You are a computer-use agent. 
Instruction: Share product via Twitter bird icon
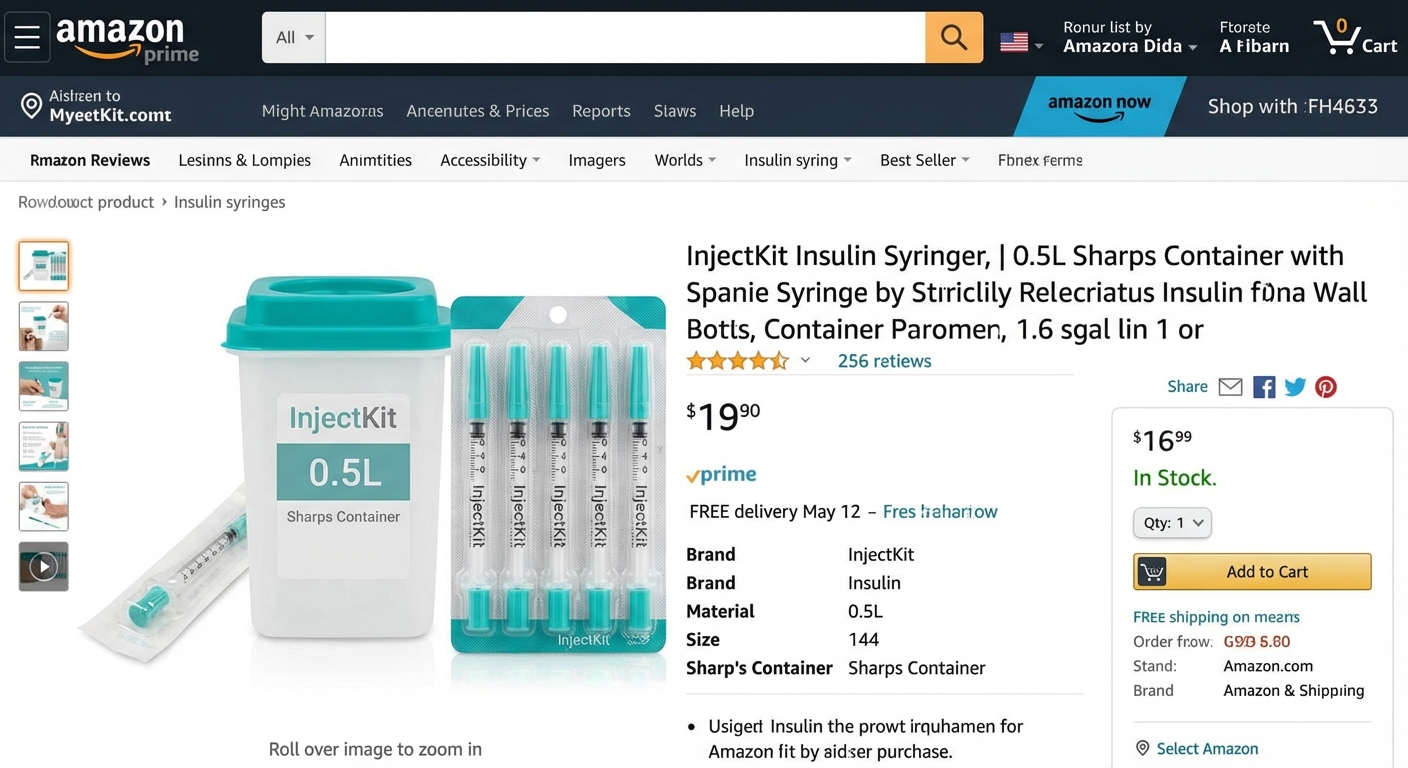[1295, 387]
